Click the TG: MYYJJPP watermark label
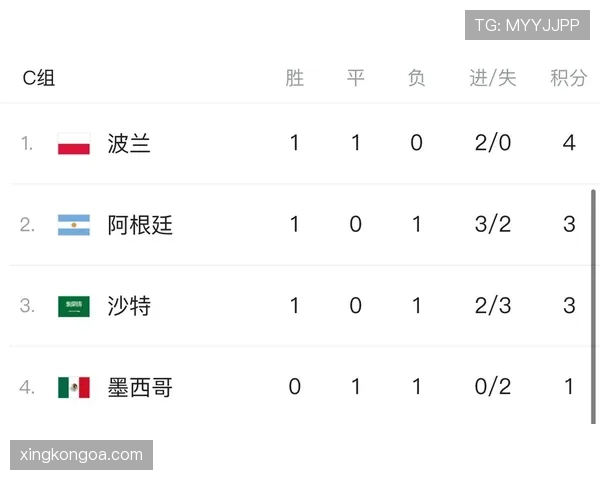This screenshot has height=480, width=600. coord(527,25)
